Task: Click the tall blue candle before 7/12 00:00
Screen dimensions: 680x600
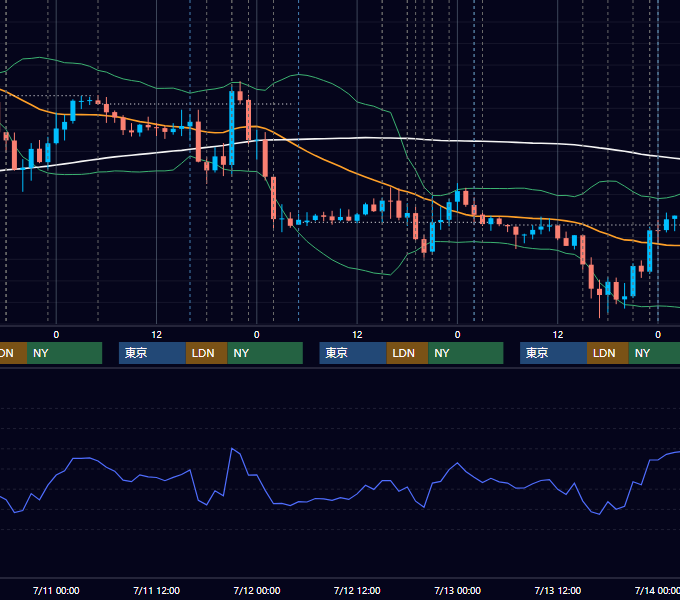Action: tap(232, 128)
